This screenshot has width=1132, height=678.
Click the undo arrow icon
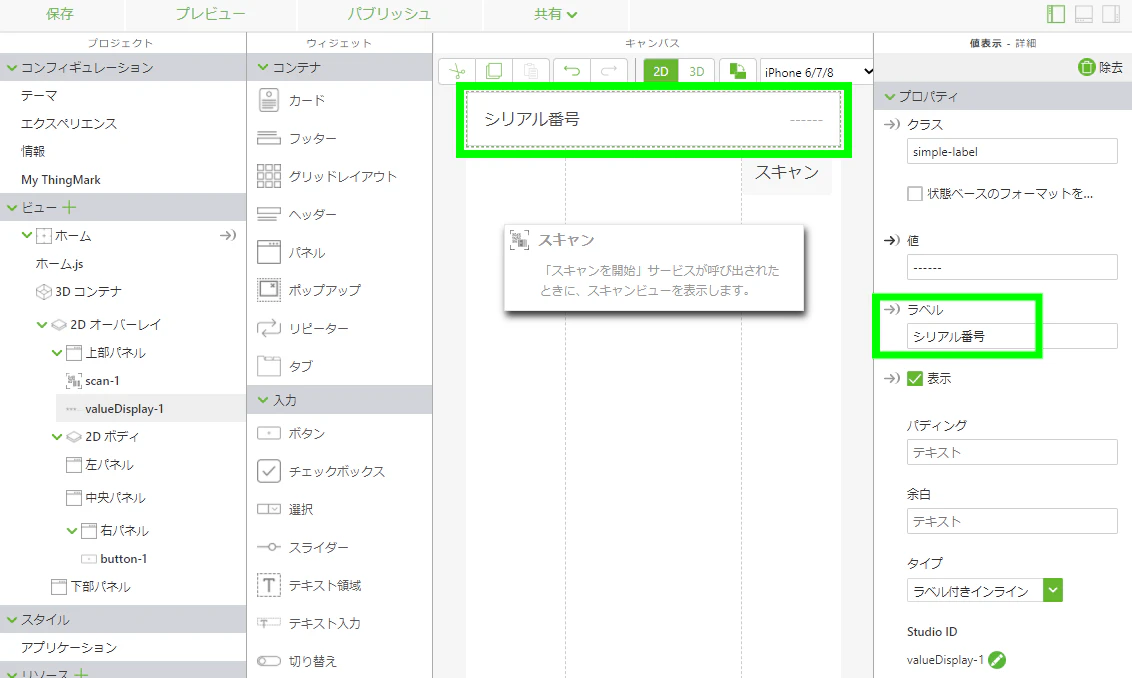572,71
